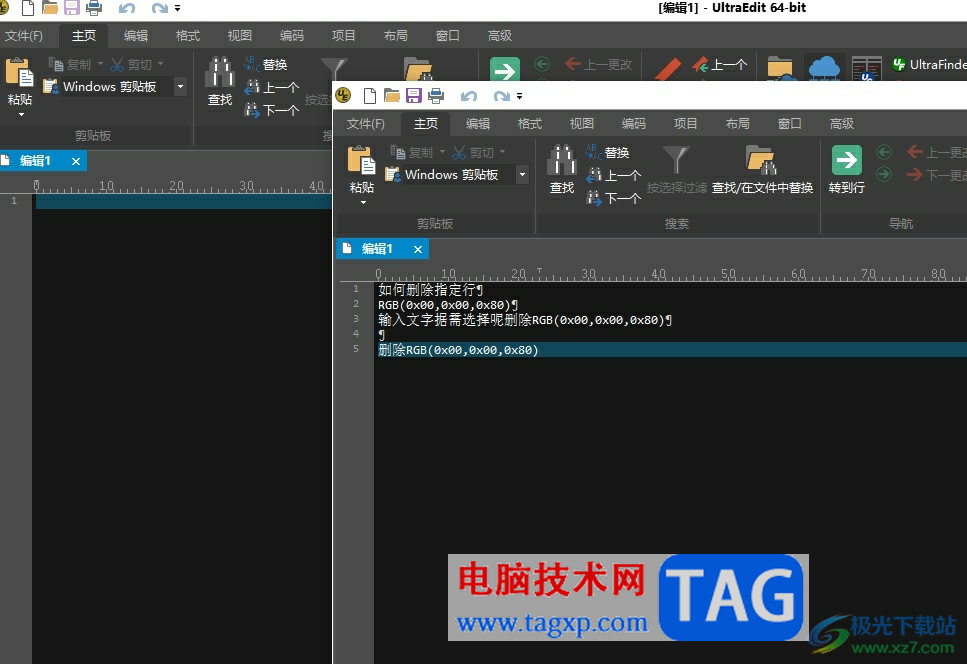Click Undo in back window toolbar
Image resolution: width=967 pixels, height=664 pixels.
pyautogui.click(x=127, y=9)
